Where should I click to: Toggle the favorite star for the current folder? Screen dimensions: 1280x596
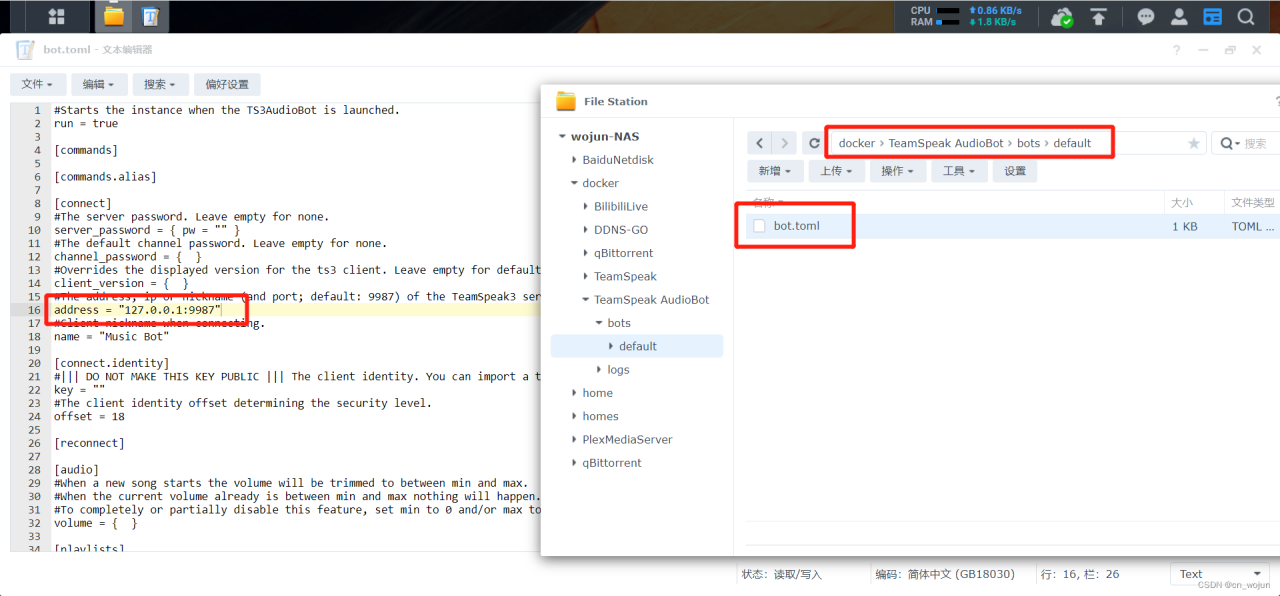(x=1194, y=143)
